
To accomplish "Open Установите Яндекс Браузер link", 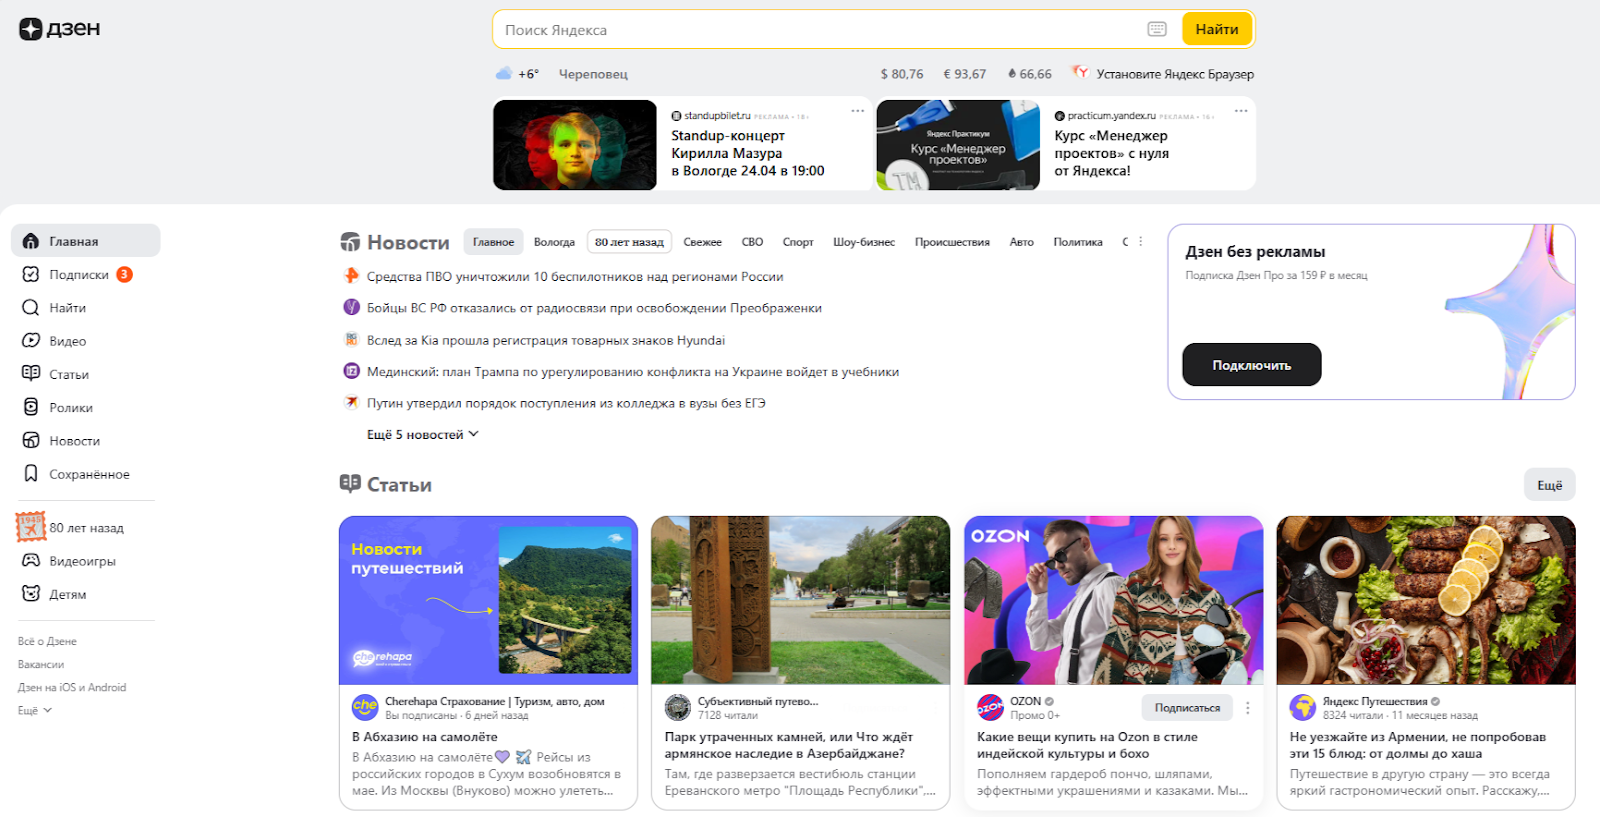I will pyautogui.click(x=1175, y=74).
